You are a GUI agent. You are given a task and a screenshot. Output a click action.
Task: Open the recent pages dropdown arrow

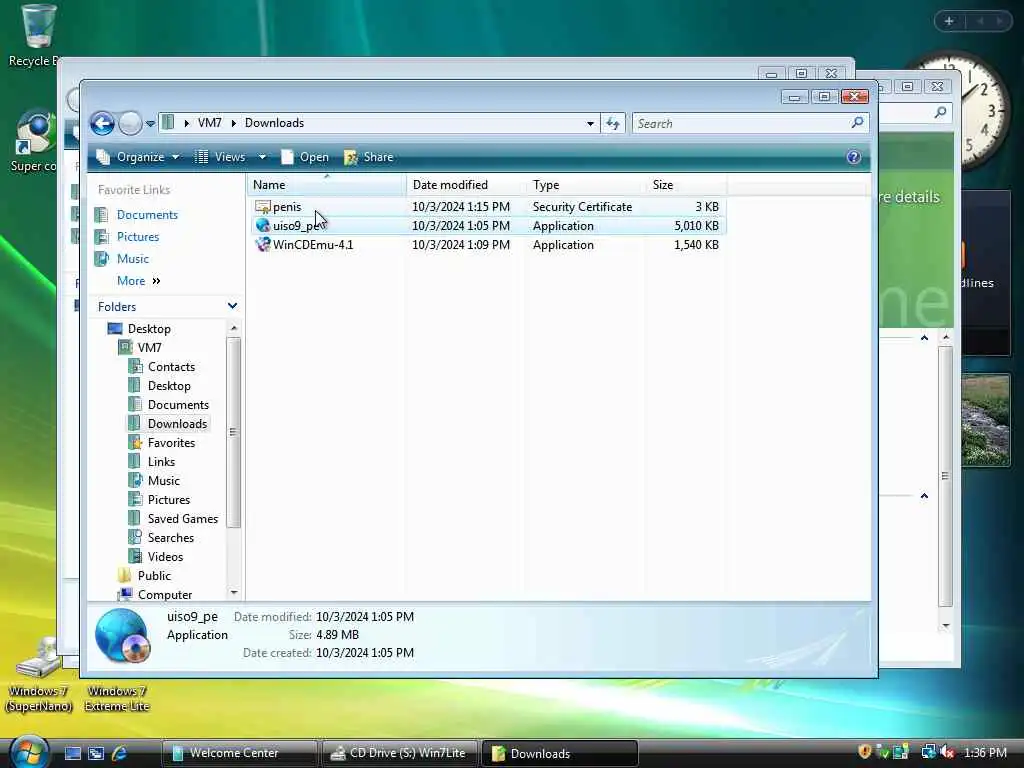(x=150, y=123)
